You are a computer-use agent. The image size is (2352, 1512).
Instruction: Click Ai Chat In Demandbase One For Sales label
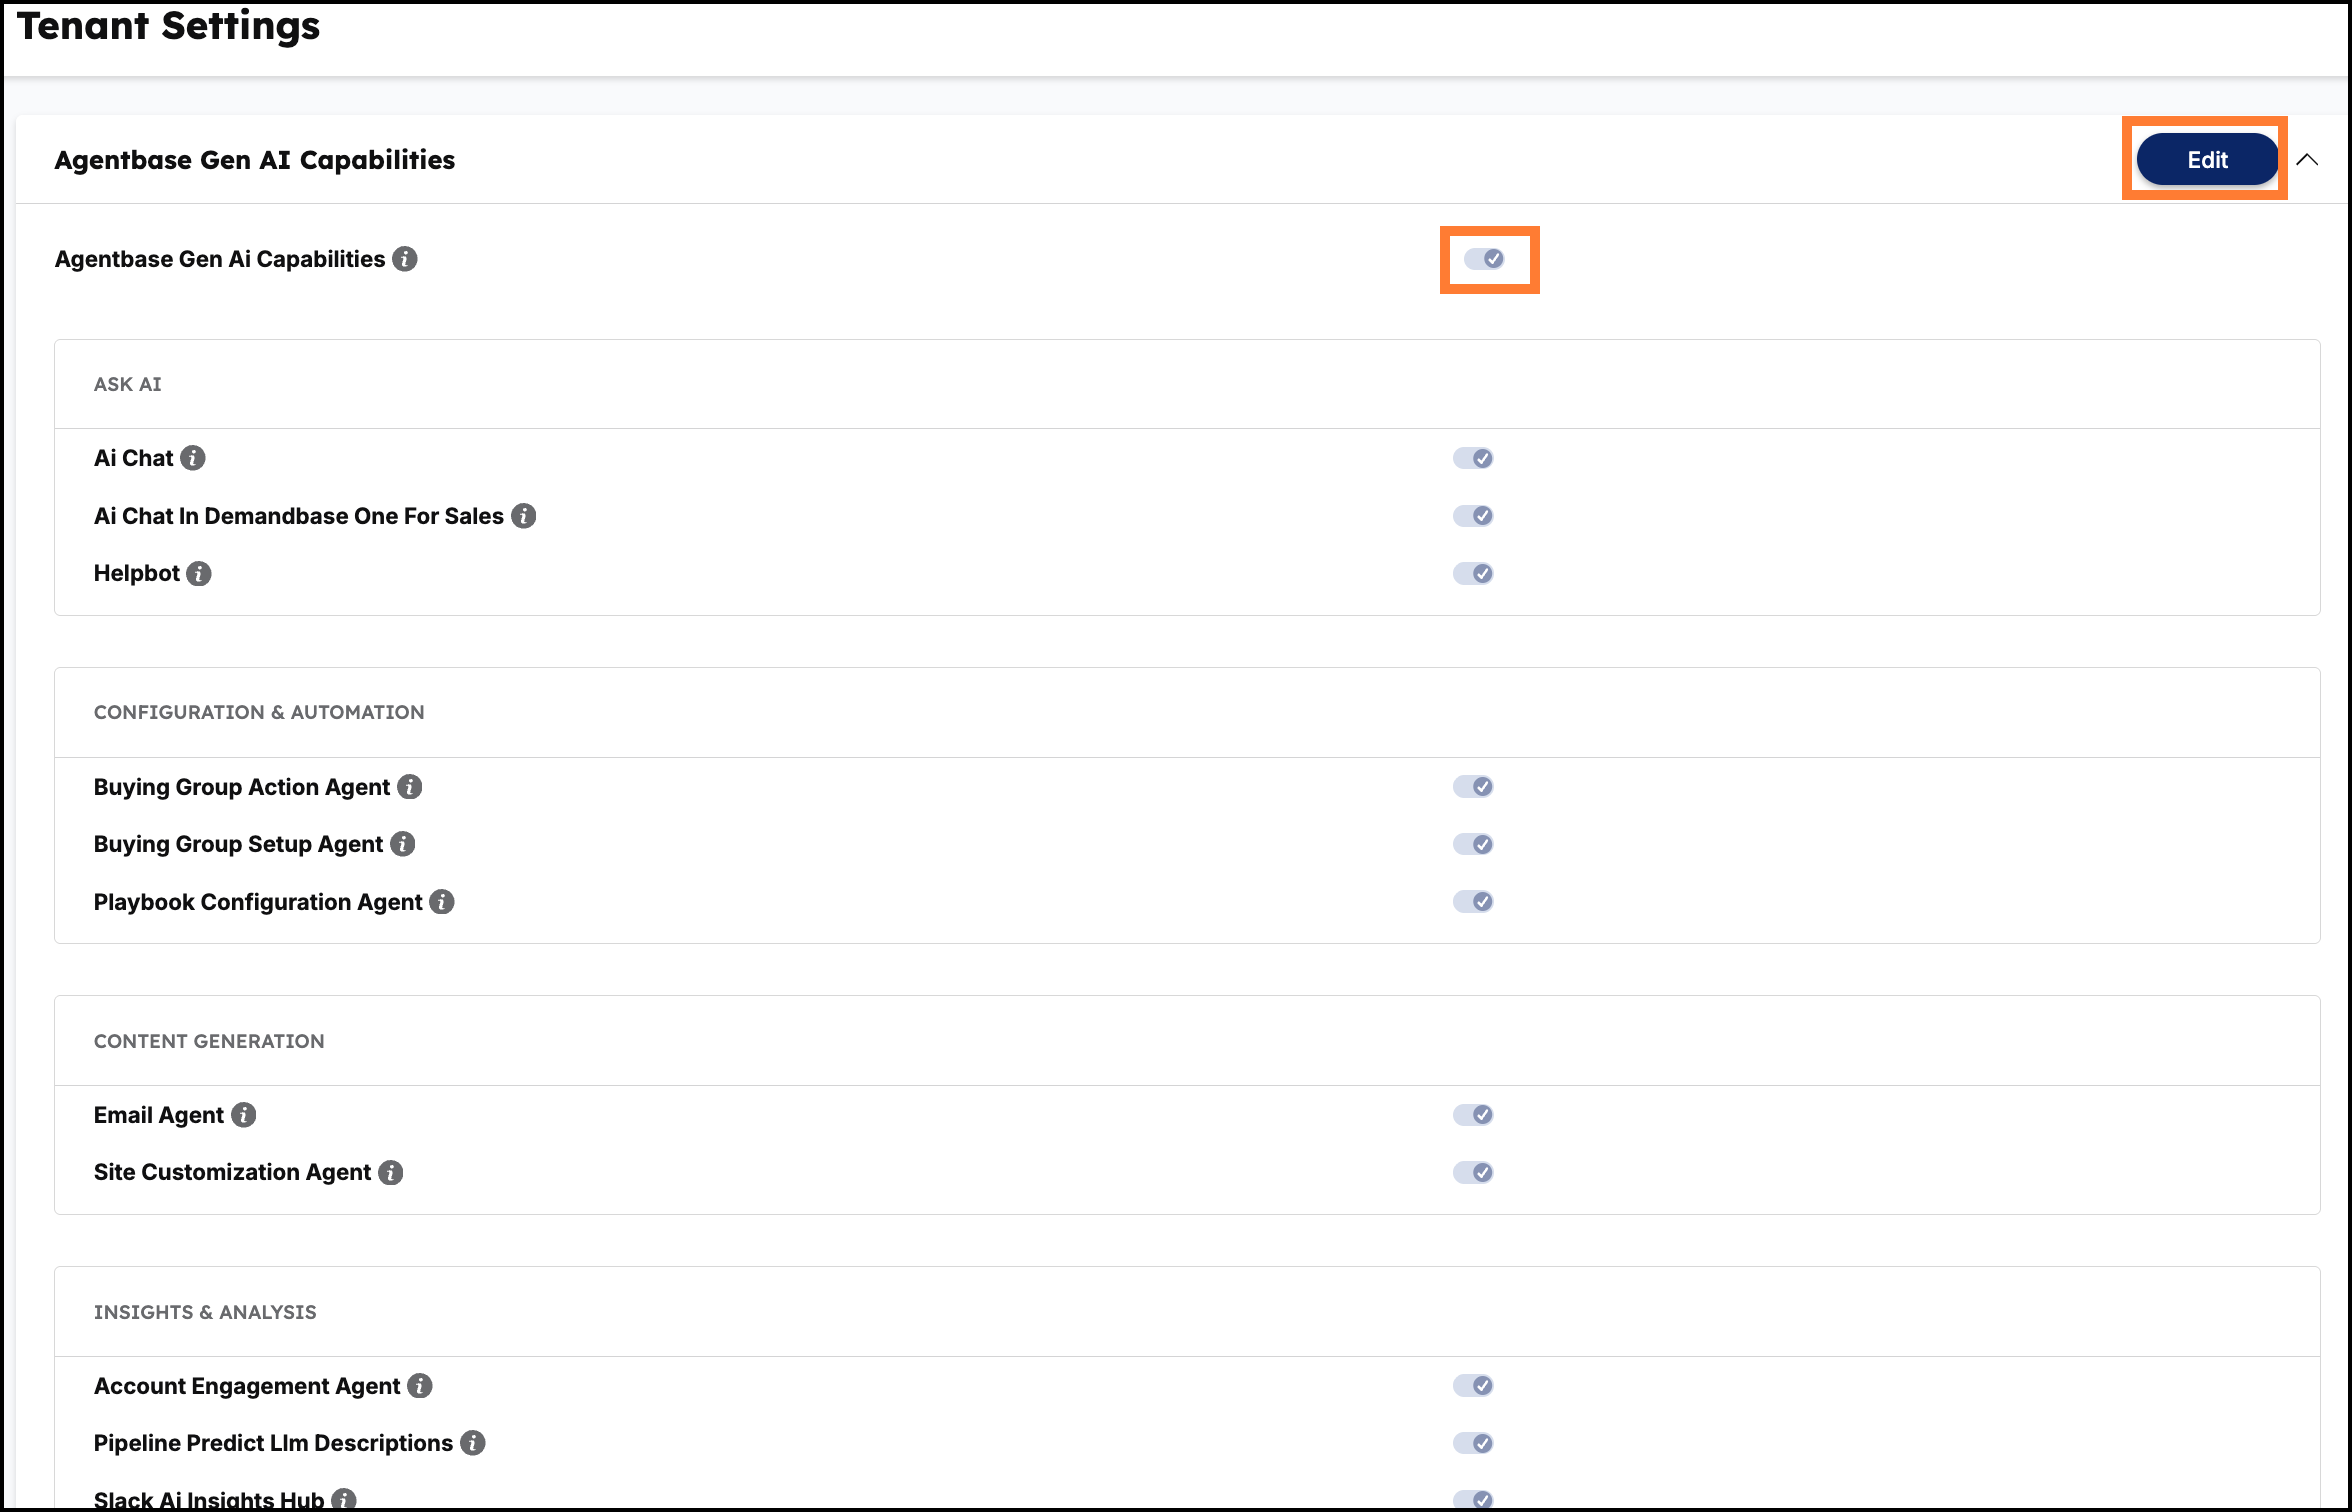298,516
